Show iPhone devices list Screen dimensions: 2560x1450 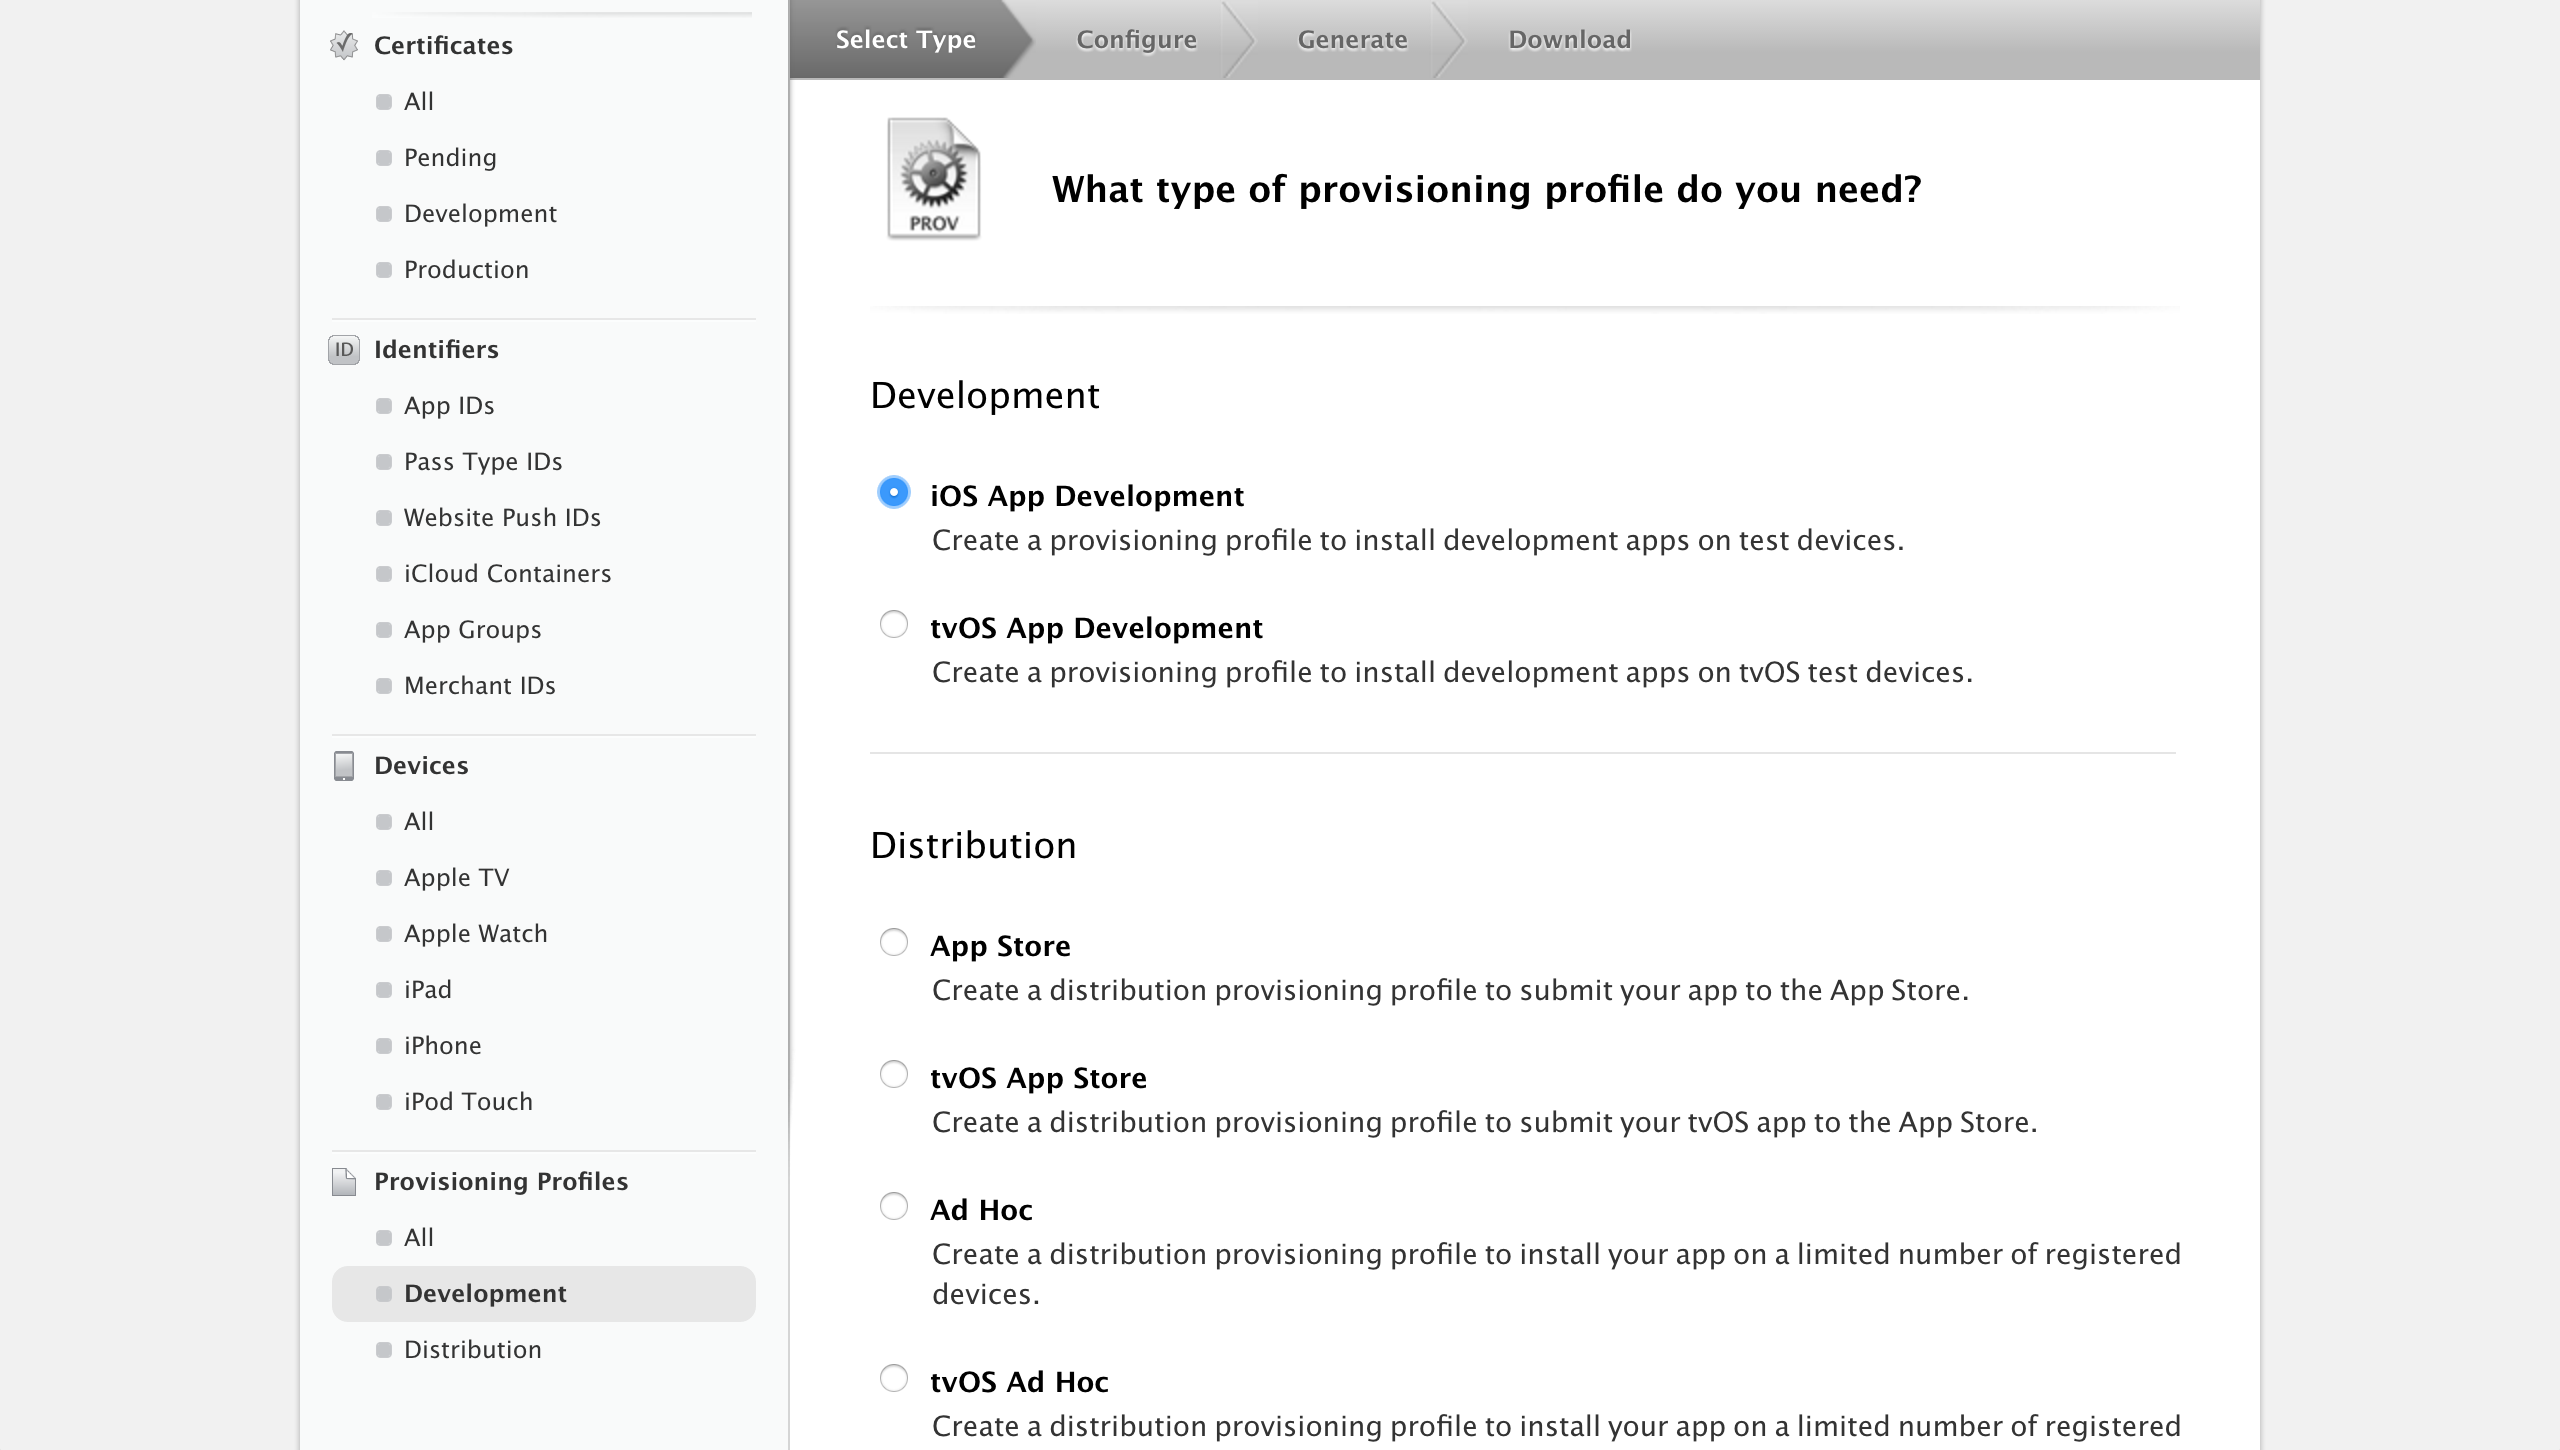(x=442, y=1045)
